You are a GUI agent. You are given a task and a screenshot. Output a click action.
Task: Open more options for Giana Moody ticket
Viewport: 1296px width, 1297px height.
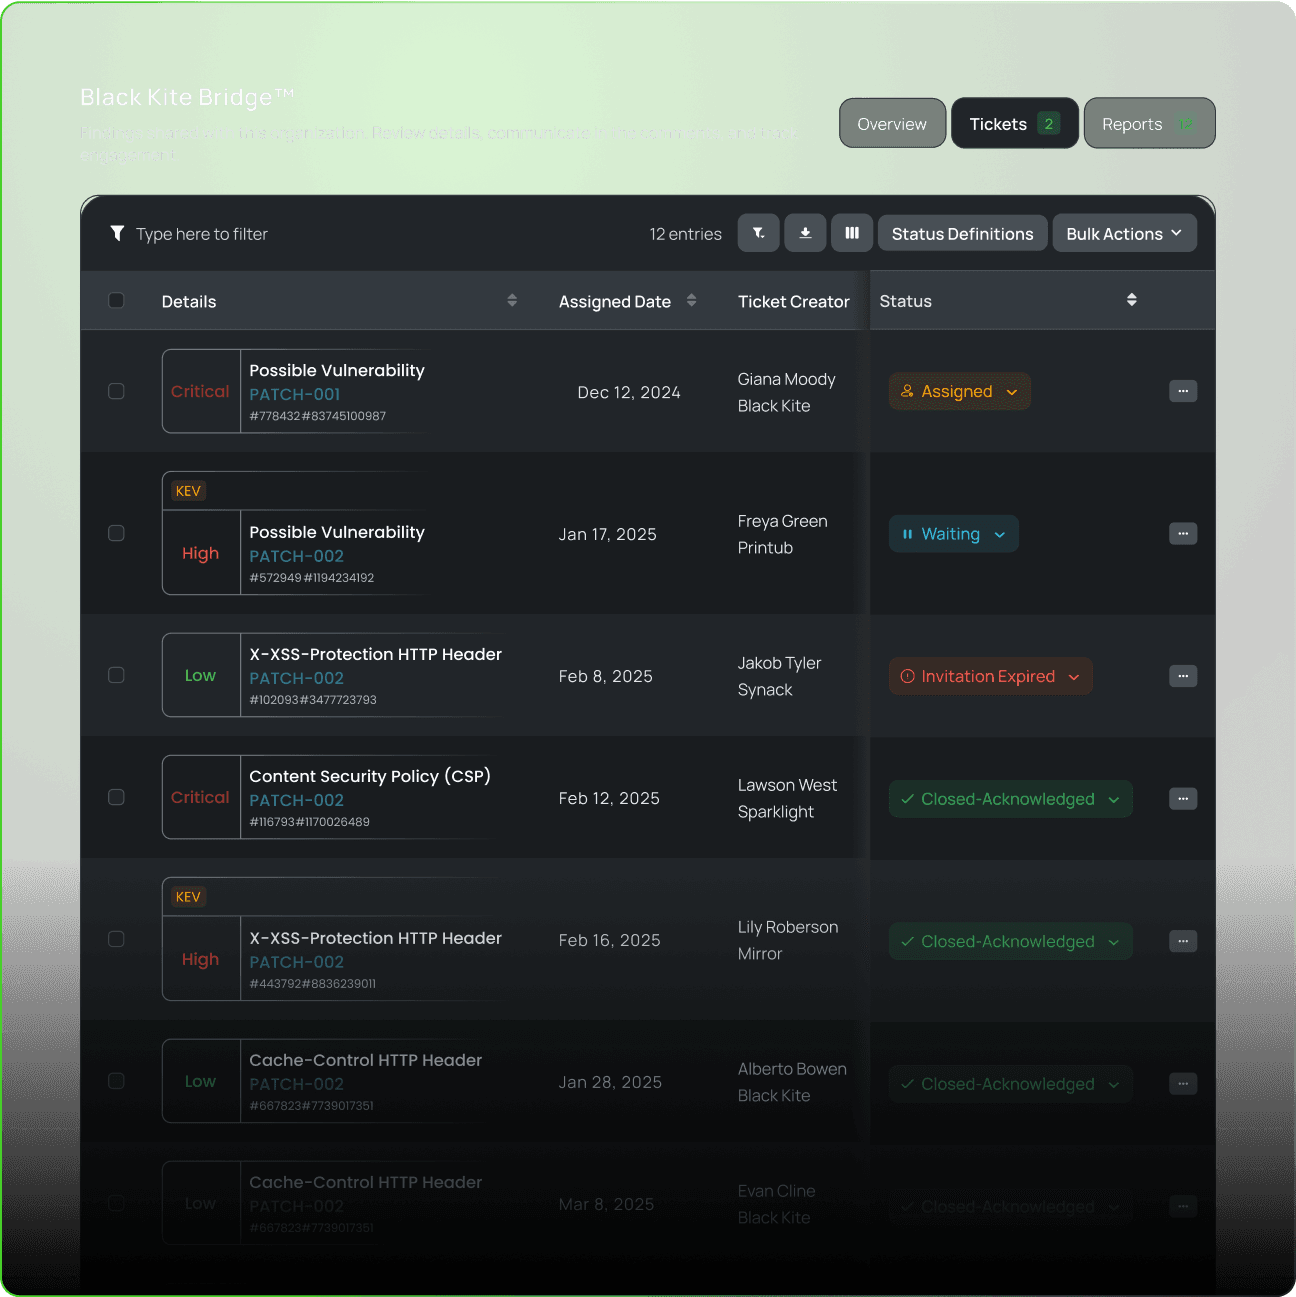pyautogui.click(x=1182, y=391)
